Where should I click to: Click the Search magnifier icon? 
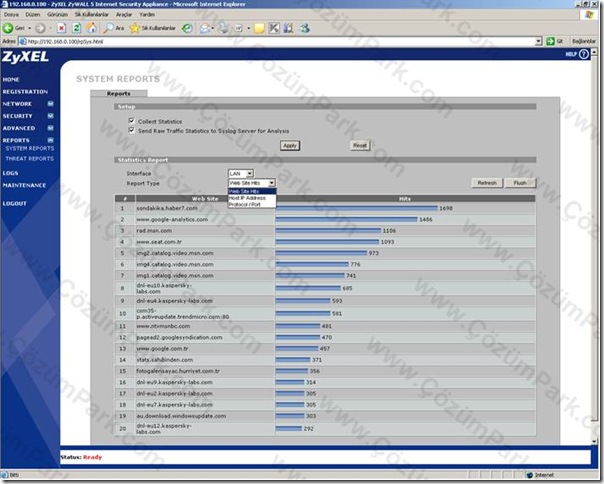[x=109, y=28]
